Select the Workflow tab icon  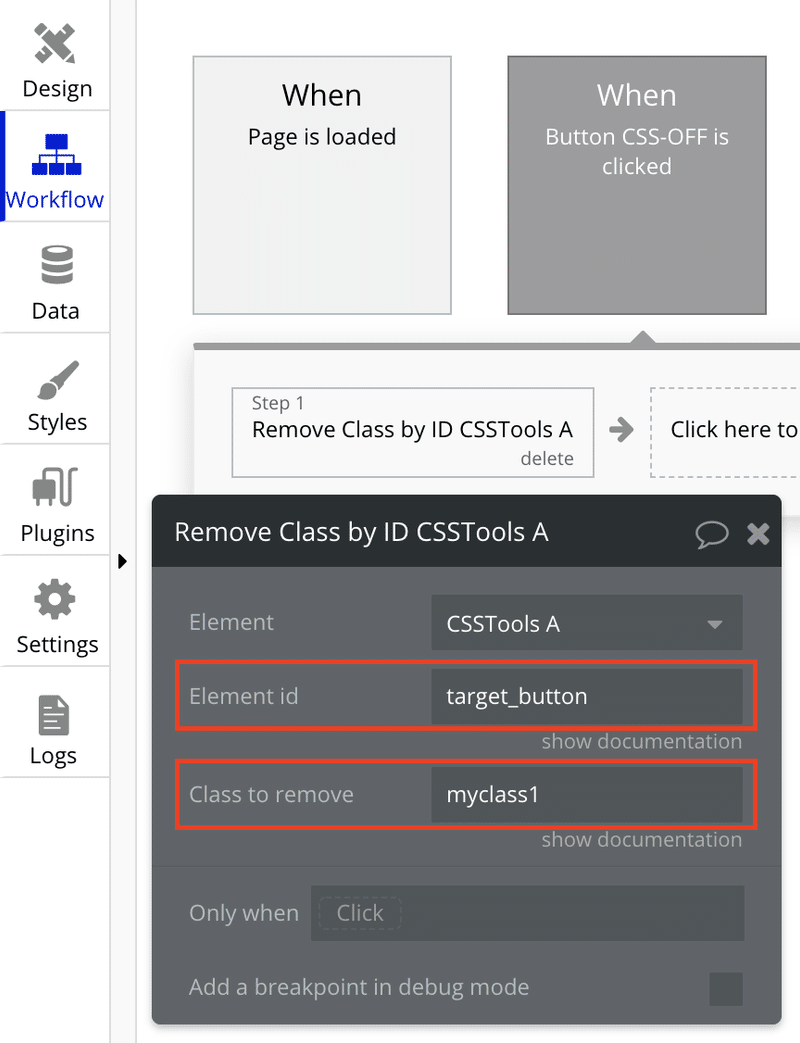click(57, 154)
